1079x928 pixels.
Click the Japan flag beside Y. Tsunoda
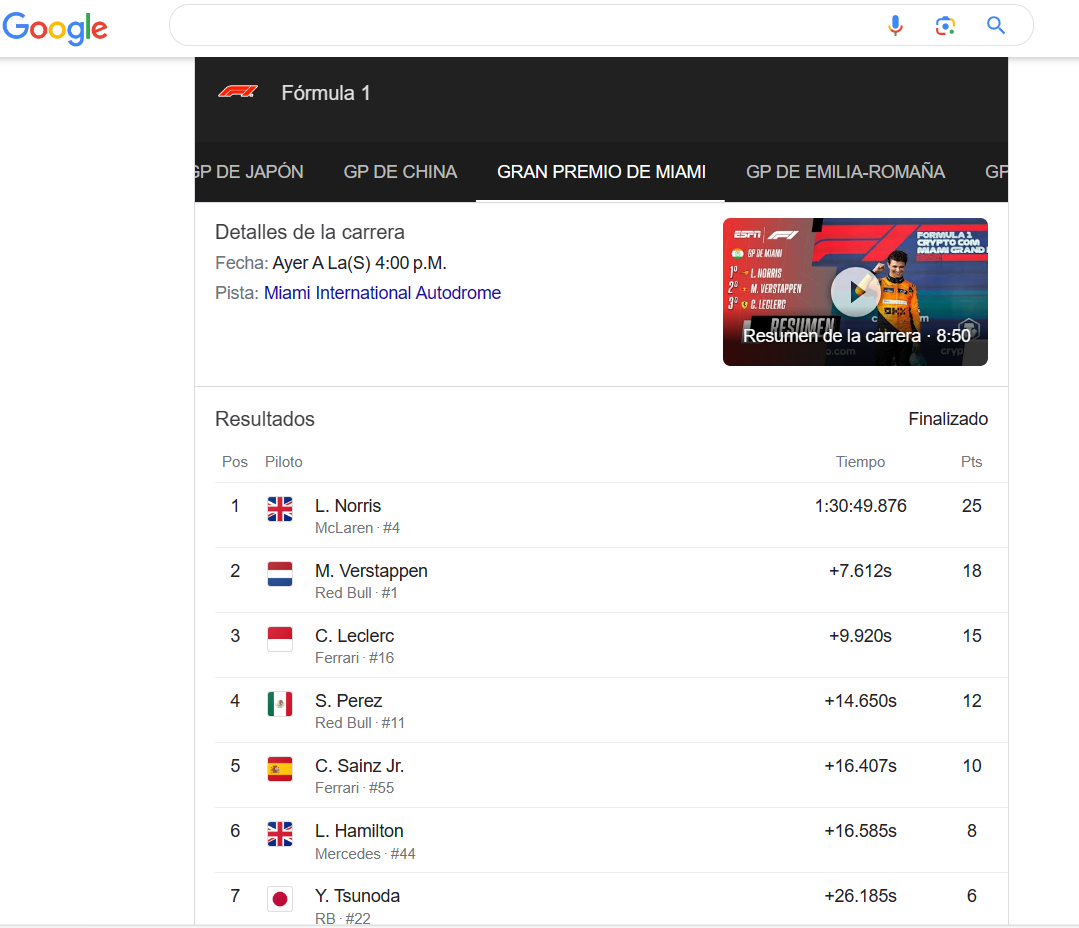tap(279, 899)
